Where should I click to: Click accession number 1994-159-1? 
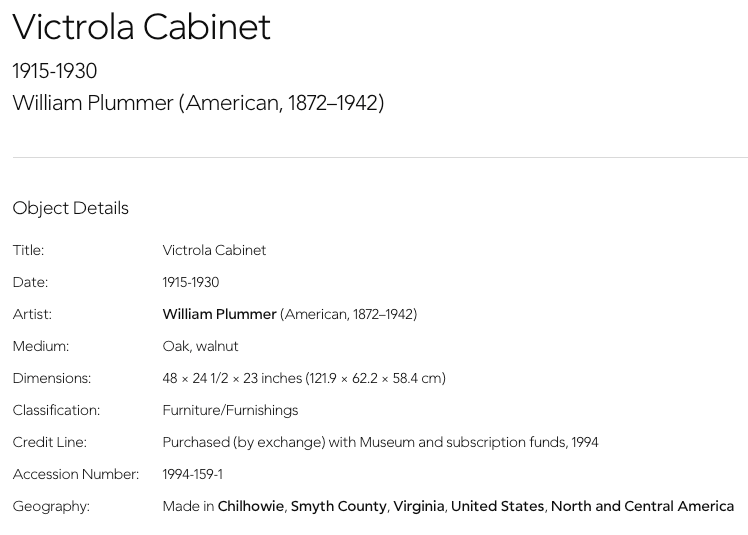(x=192, y=474)
